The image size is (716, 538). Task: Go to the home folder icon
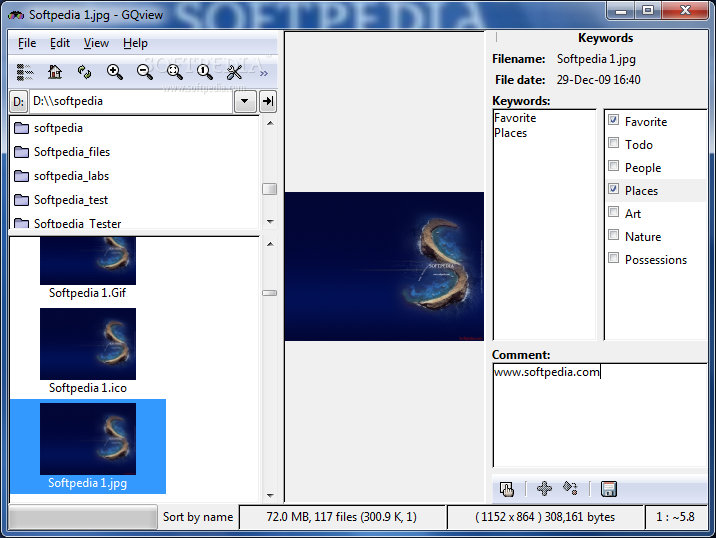tap(55, 72)
